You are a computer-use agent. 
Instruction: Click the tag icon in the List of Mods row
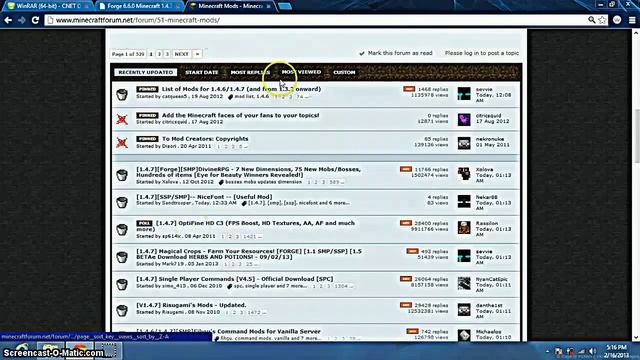click(231, 97)
